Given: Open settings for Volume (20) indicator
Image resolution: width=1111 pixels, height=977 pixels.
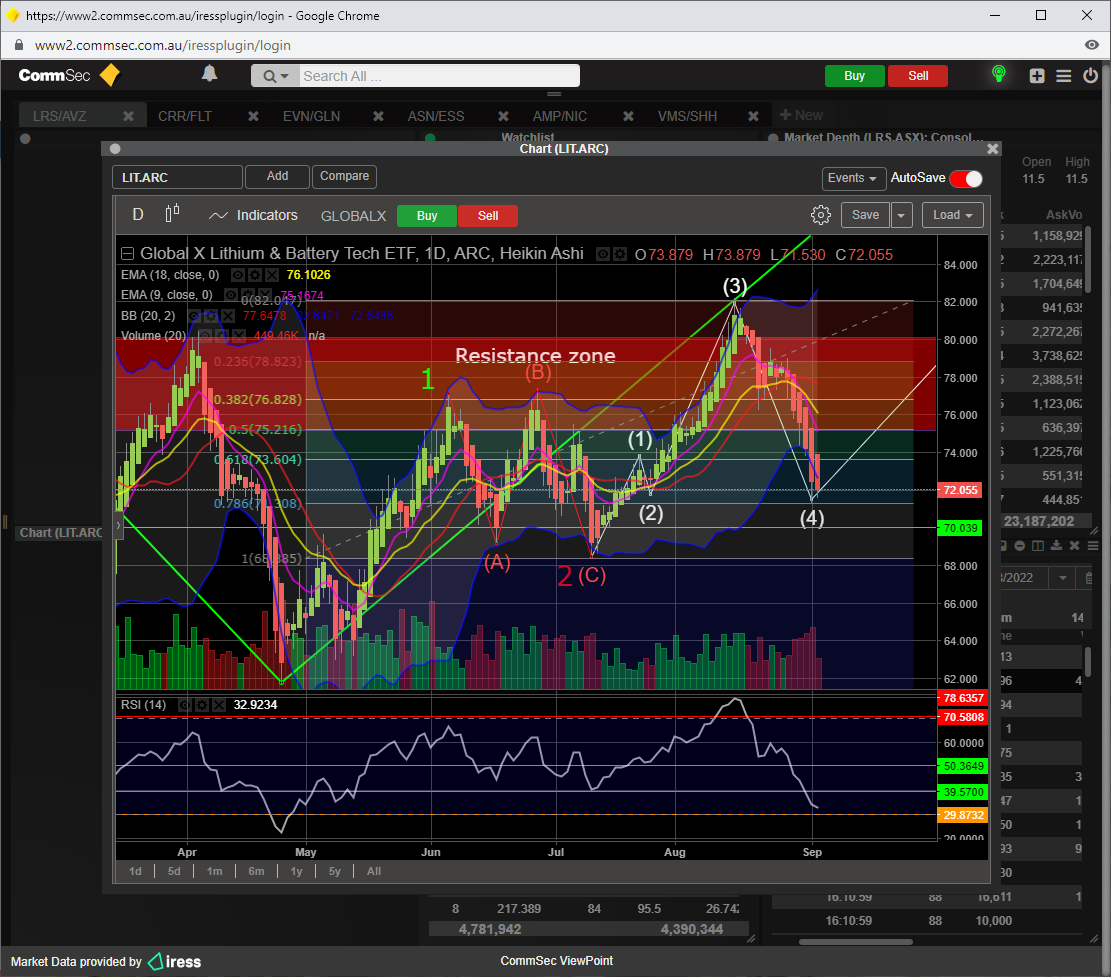Looking at the screenshot, I should (221, 336).
